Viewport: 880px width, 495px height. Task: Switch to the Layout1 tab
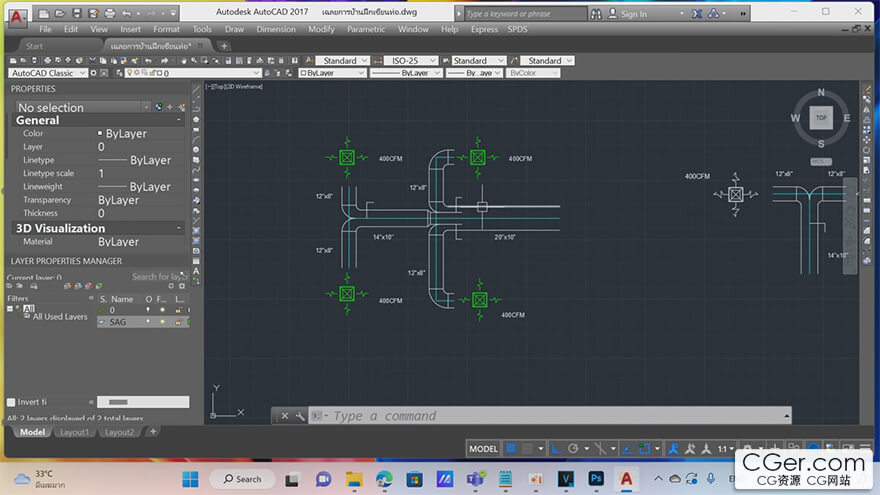(72, 432)
